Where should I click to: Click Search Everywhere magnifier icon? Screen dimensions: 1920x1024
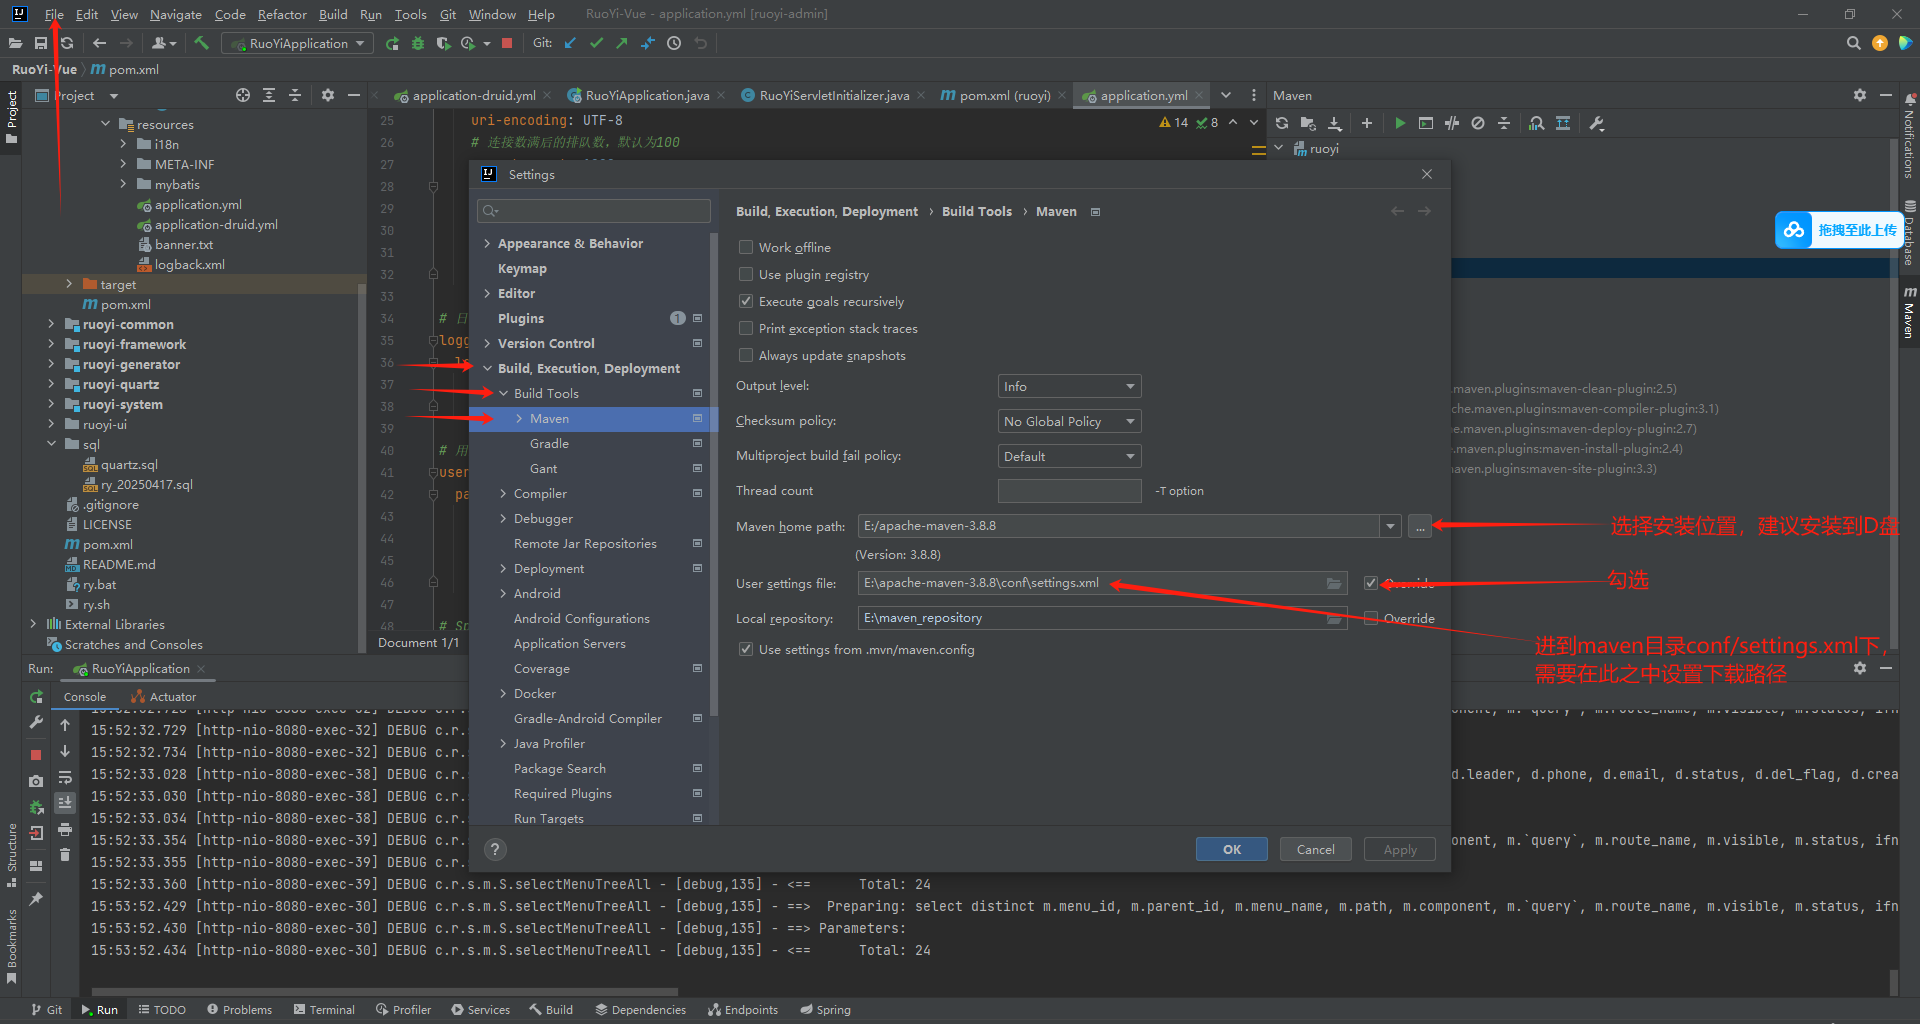pos(1853,43)
